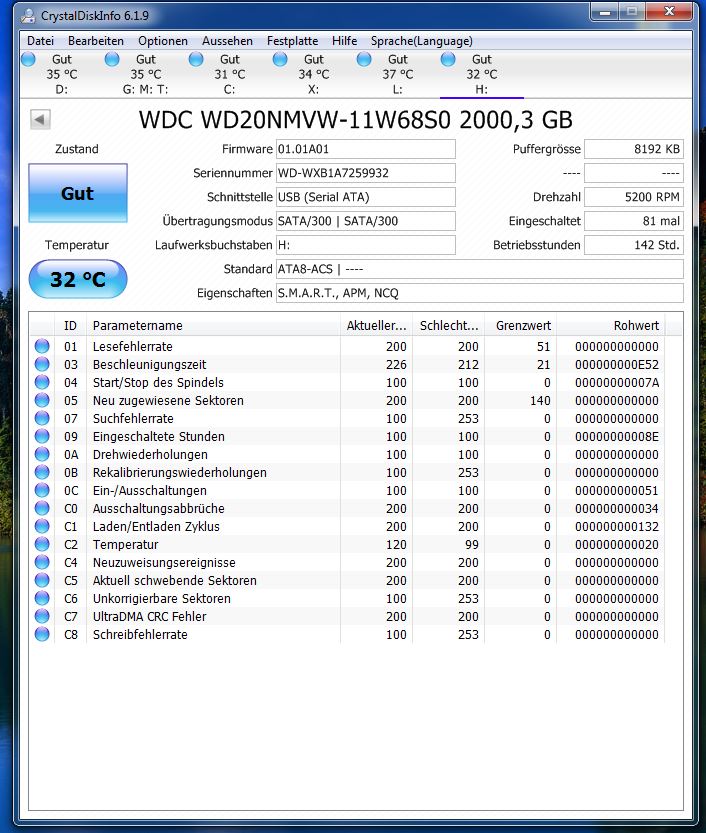The width and height of the screenshot is (706, 833).
Task: Select disk L: with 37 °C
Action: [397, 74]
